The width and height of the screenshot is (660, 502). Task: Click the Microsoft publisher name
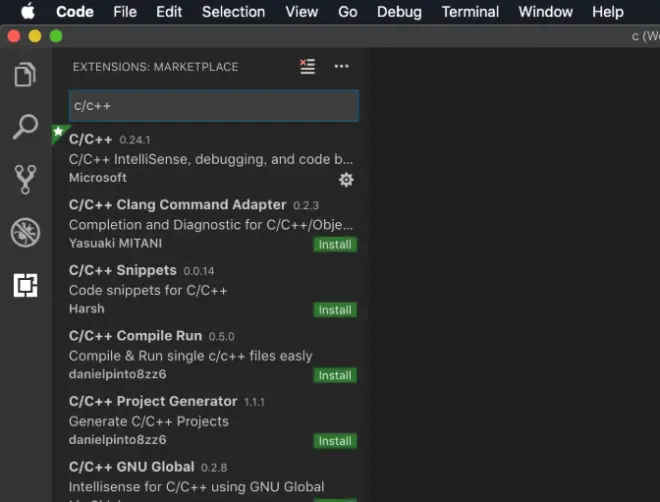click(98, 178)
